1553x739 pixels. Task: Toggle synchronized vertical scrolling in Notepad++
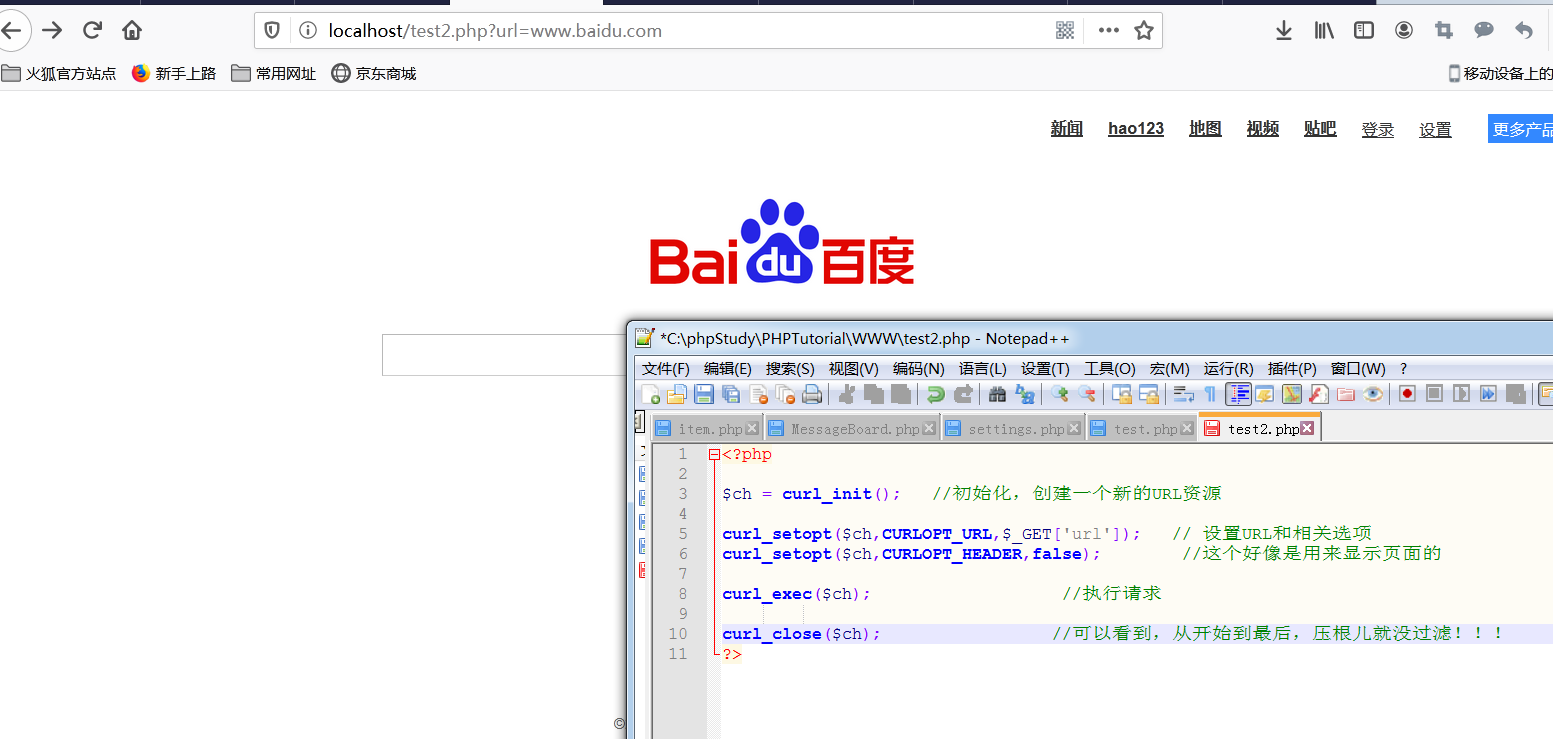1121,394
